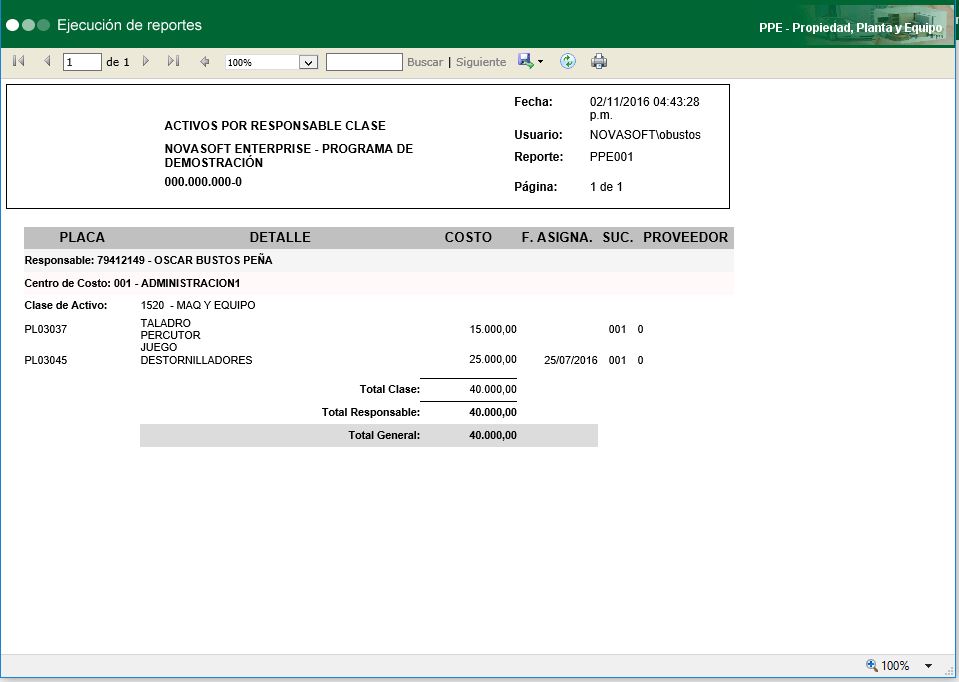Image resolution: width=959 pixels, height=682 pixels.
Task: Go to the previous report page
Action: [47, 61]
